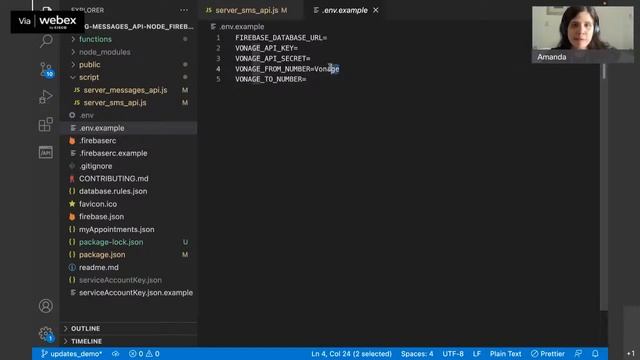
Task: Click the Ln 4, Col 24 cursor position indicator
Action: coord(351,354)
